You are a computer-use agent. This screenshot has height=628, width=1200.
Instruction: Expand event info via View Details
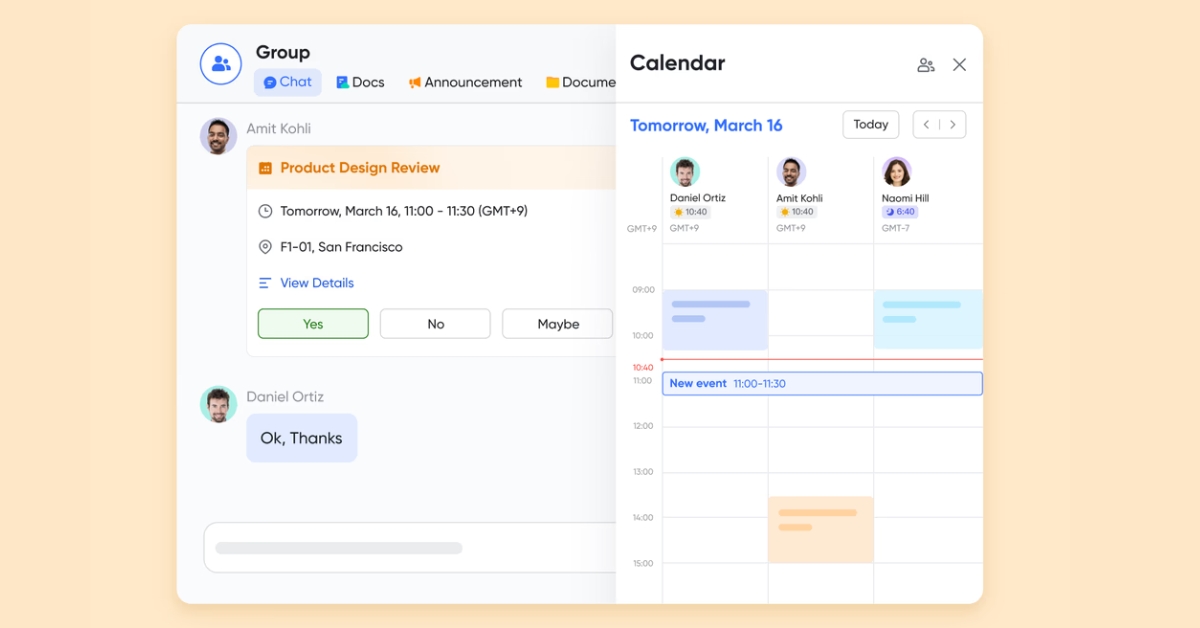click(x=316, y=283)
